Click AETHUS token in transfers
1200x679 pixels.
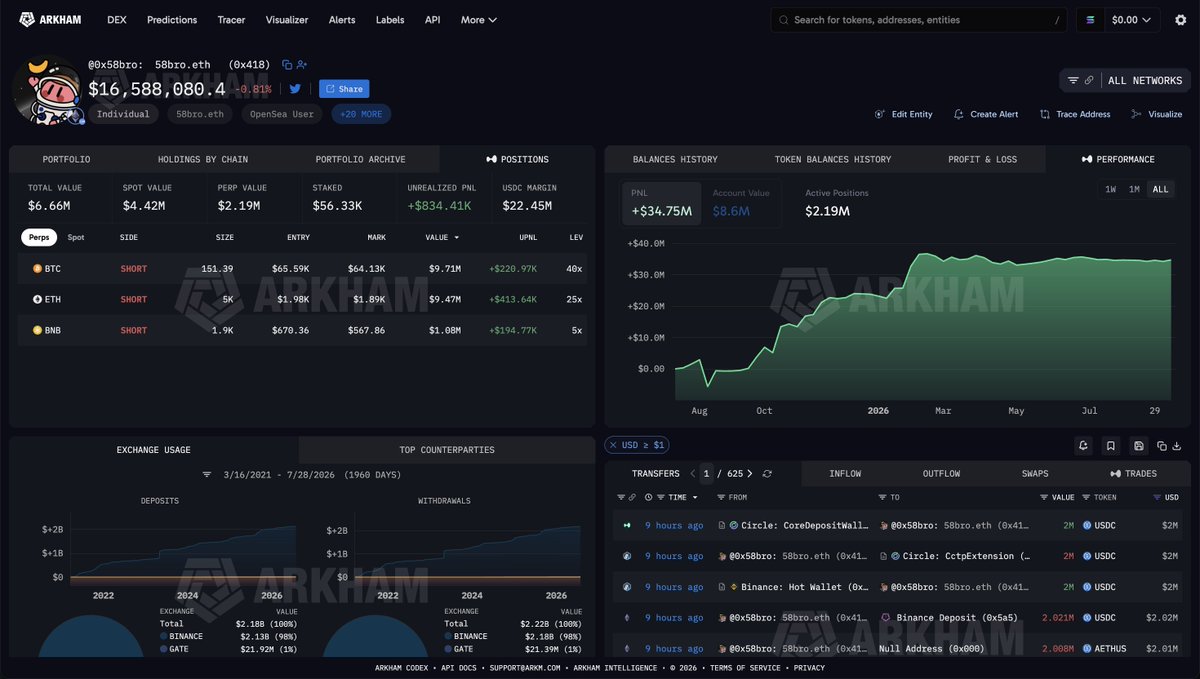(x=1110, y=648)
